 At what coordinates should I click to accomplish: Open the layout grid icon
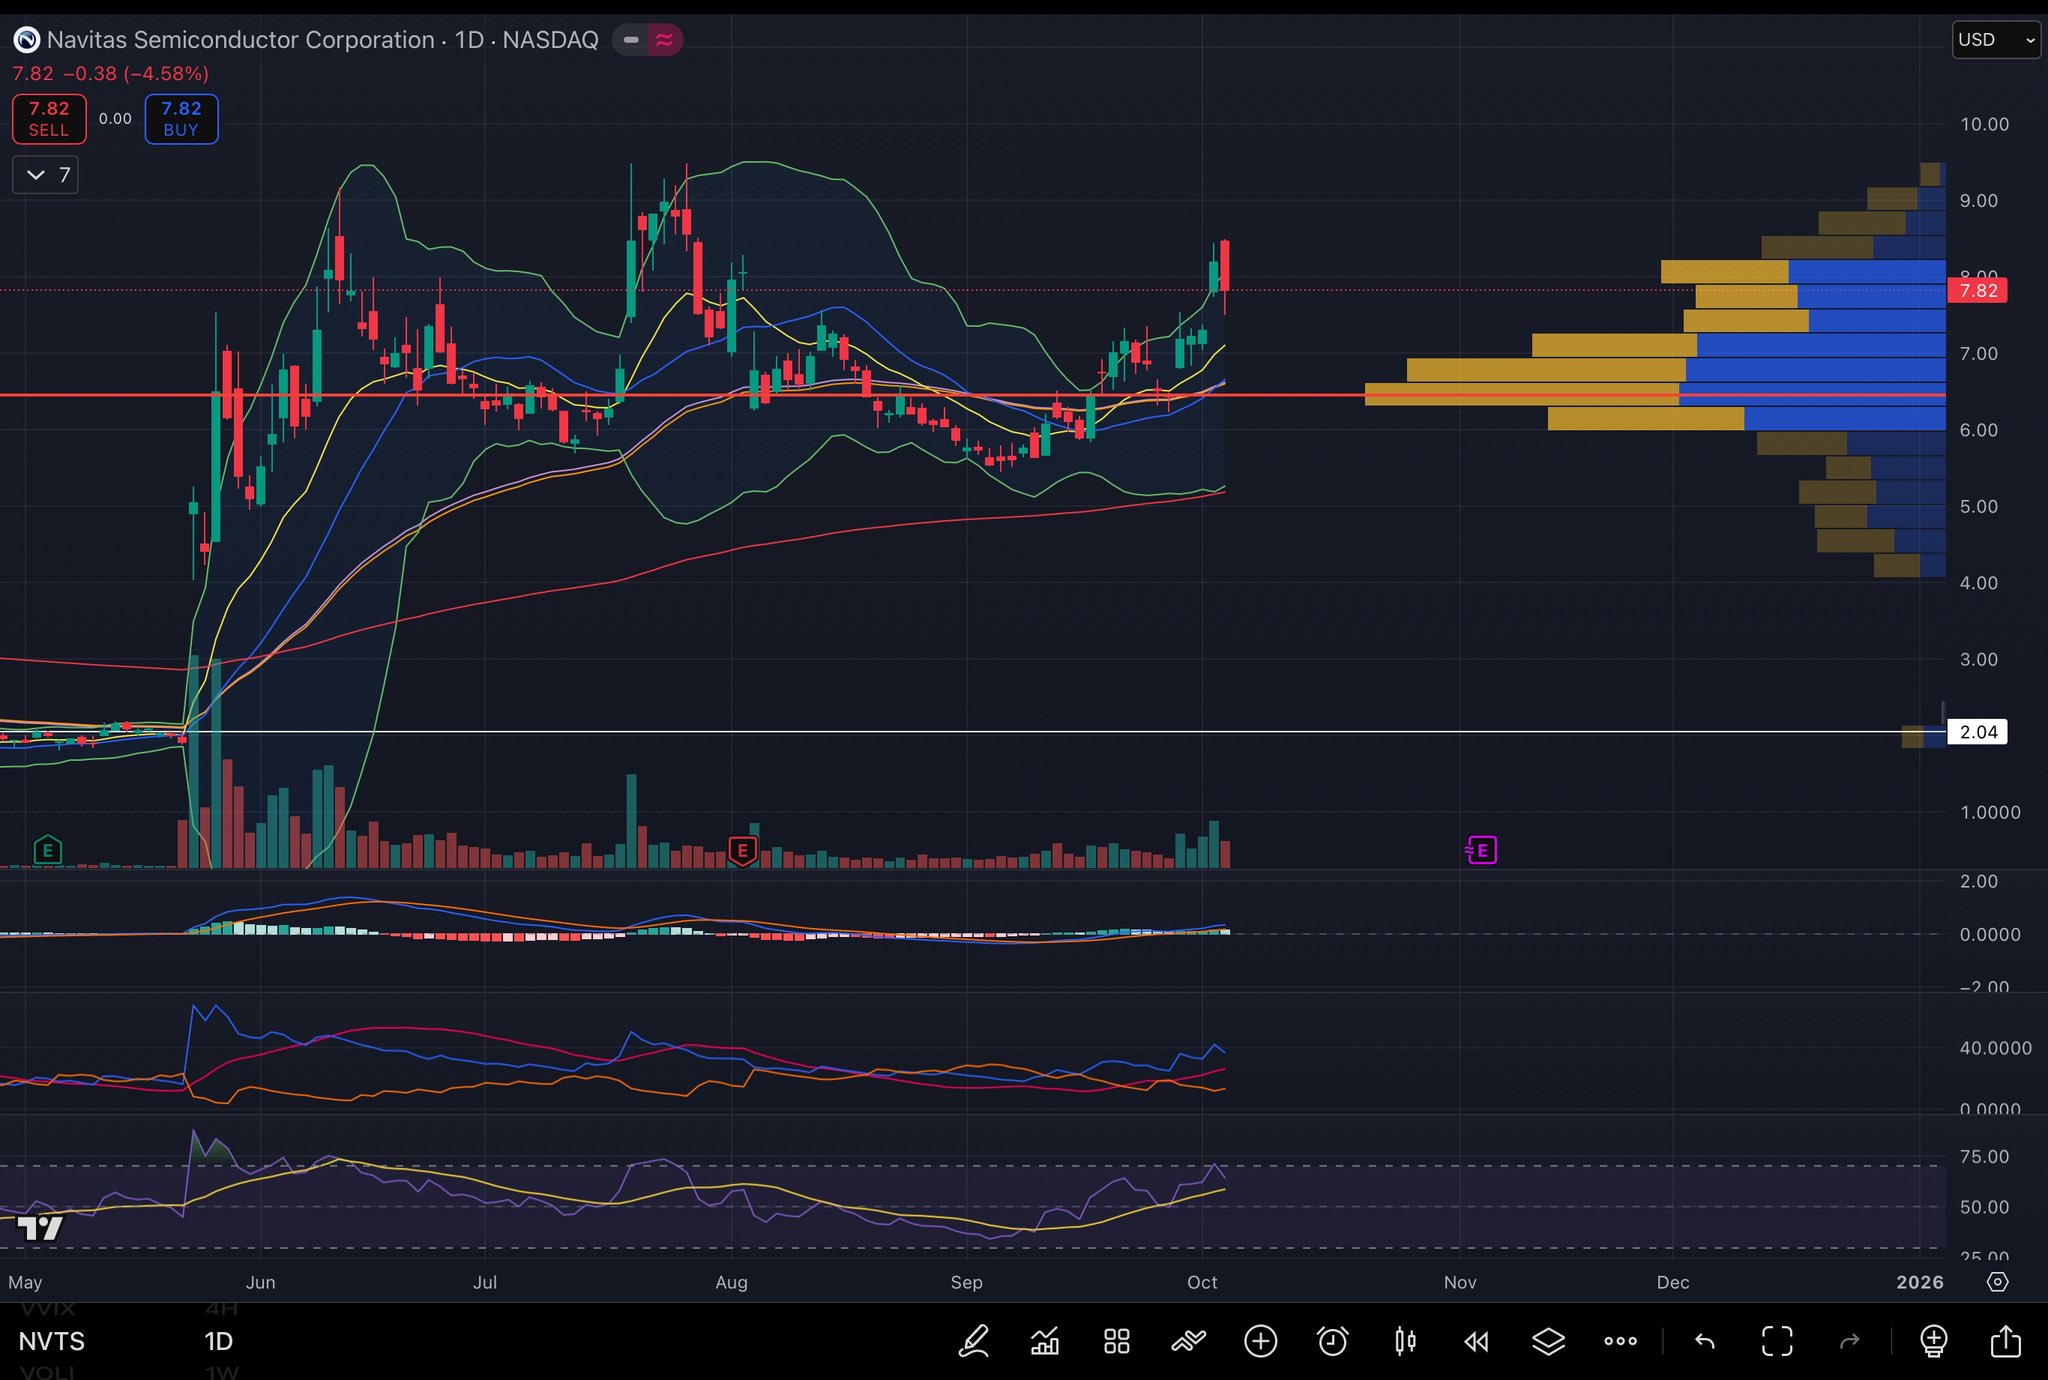coord(1117,1341)
